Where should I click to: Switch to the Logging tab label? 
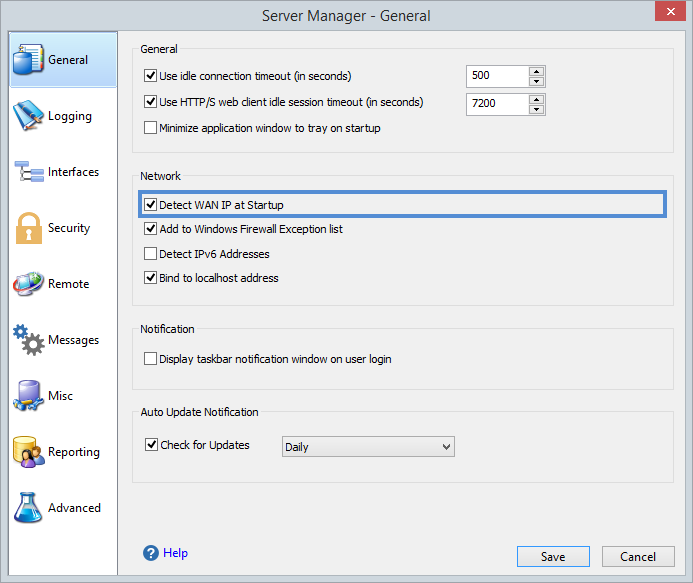[x=70, y=116]
